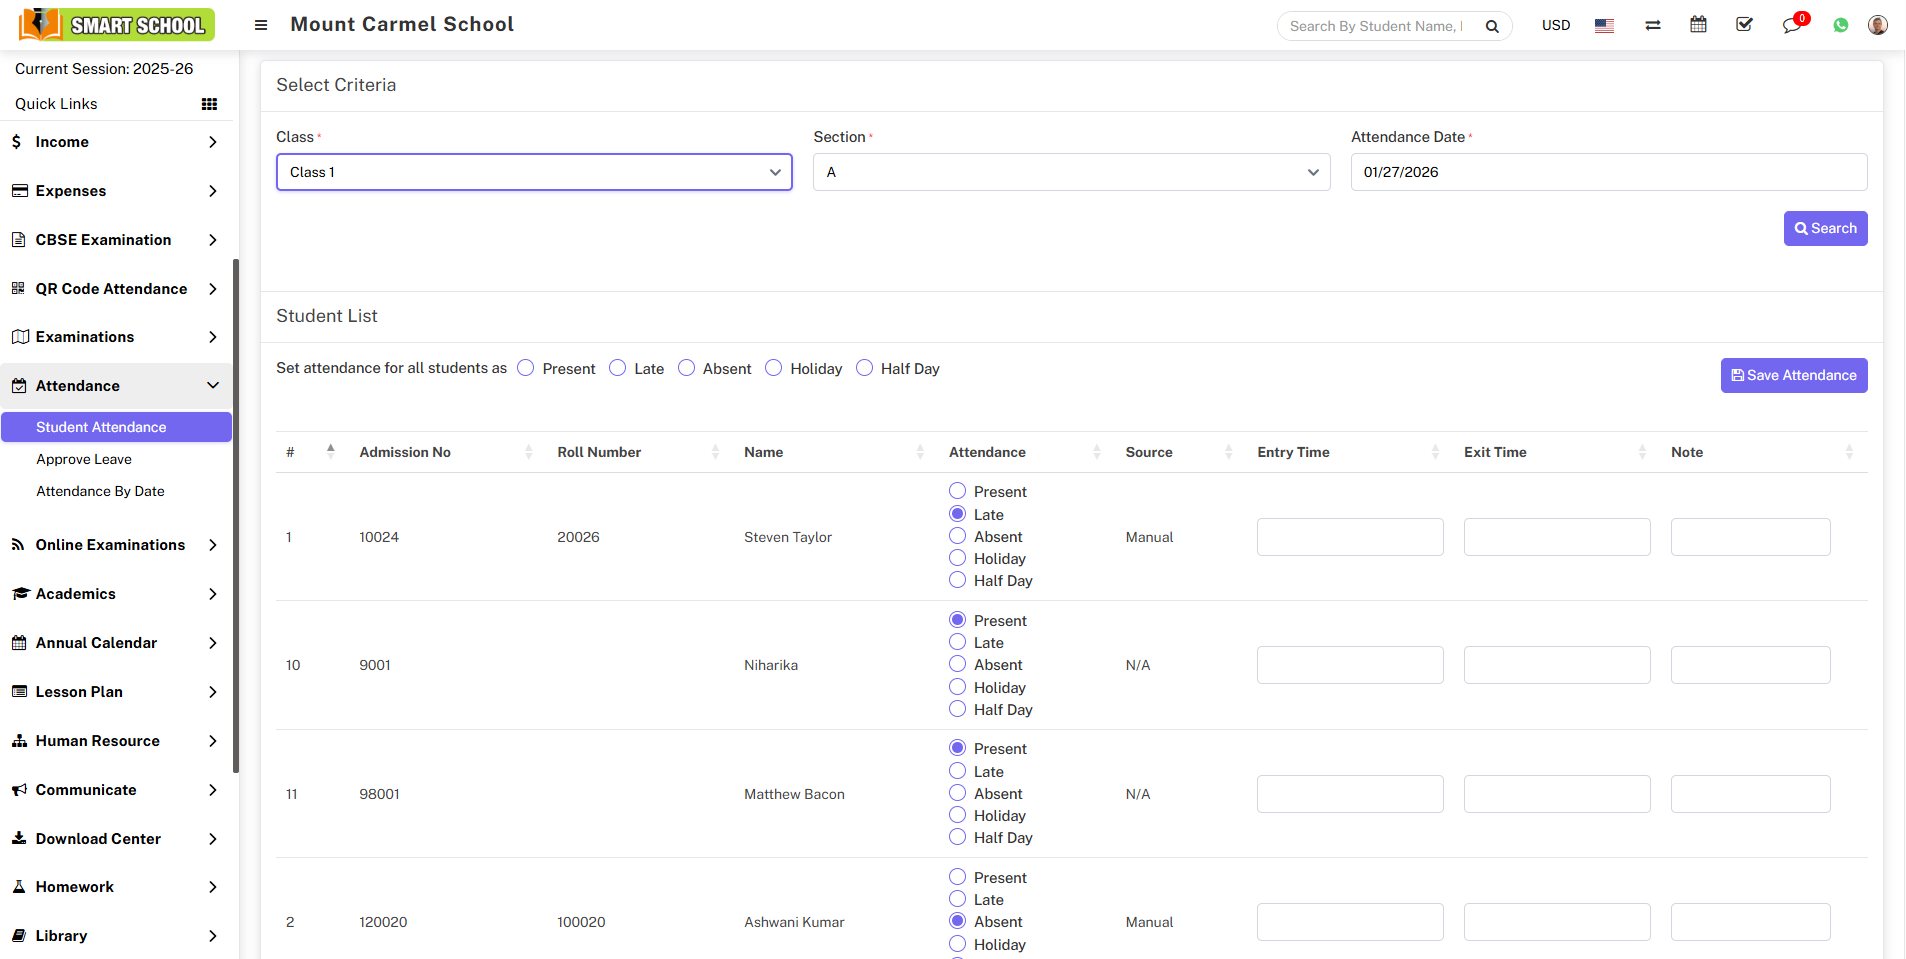Click the Search button
The width and height of the screenshot is (1906, 959).
pos(1825,228)
